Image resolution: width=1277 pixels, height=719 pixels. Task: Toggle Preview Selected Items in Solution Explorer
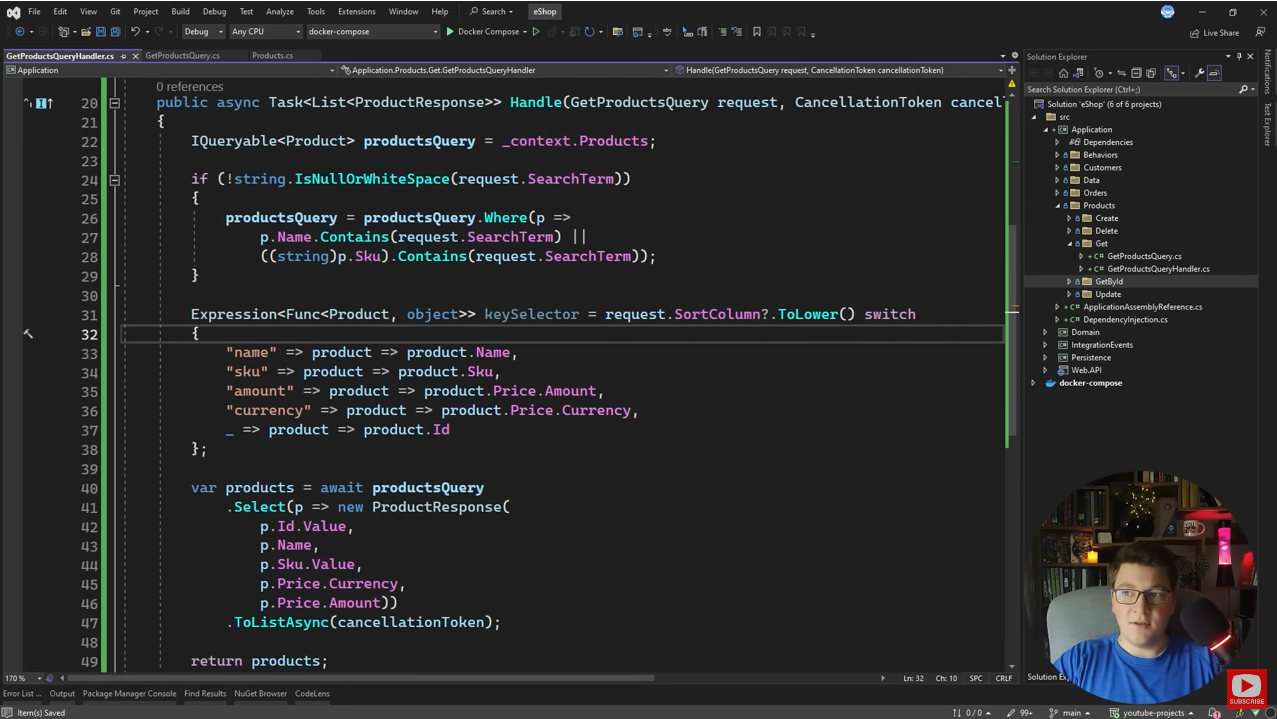[1214, 73]
